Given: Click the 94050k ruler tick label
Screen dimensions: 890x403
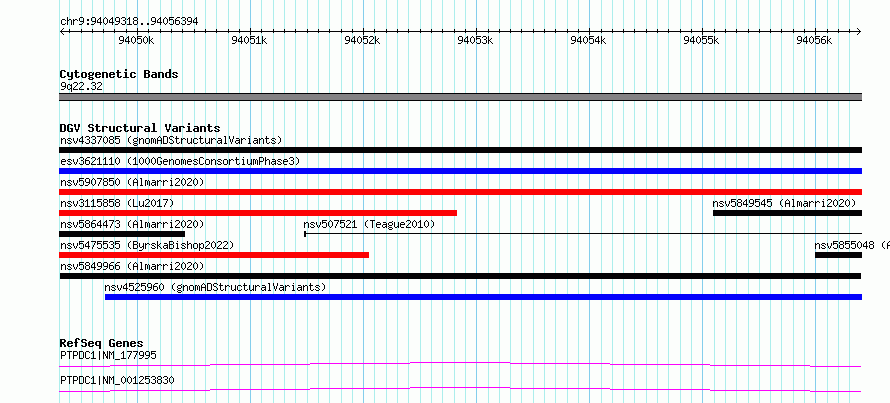Looking at the screenshot, I should (136, 40).
